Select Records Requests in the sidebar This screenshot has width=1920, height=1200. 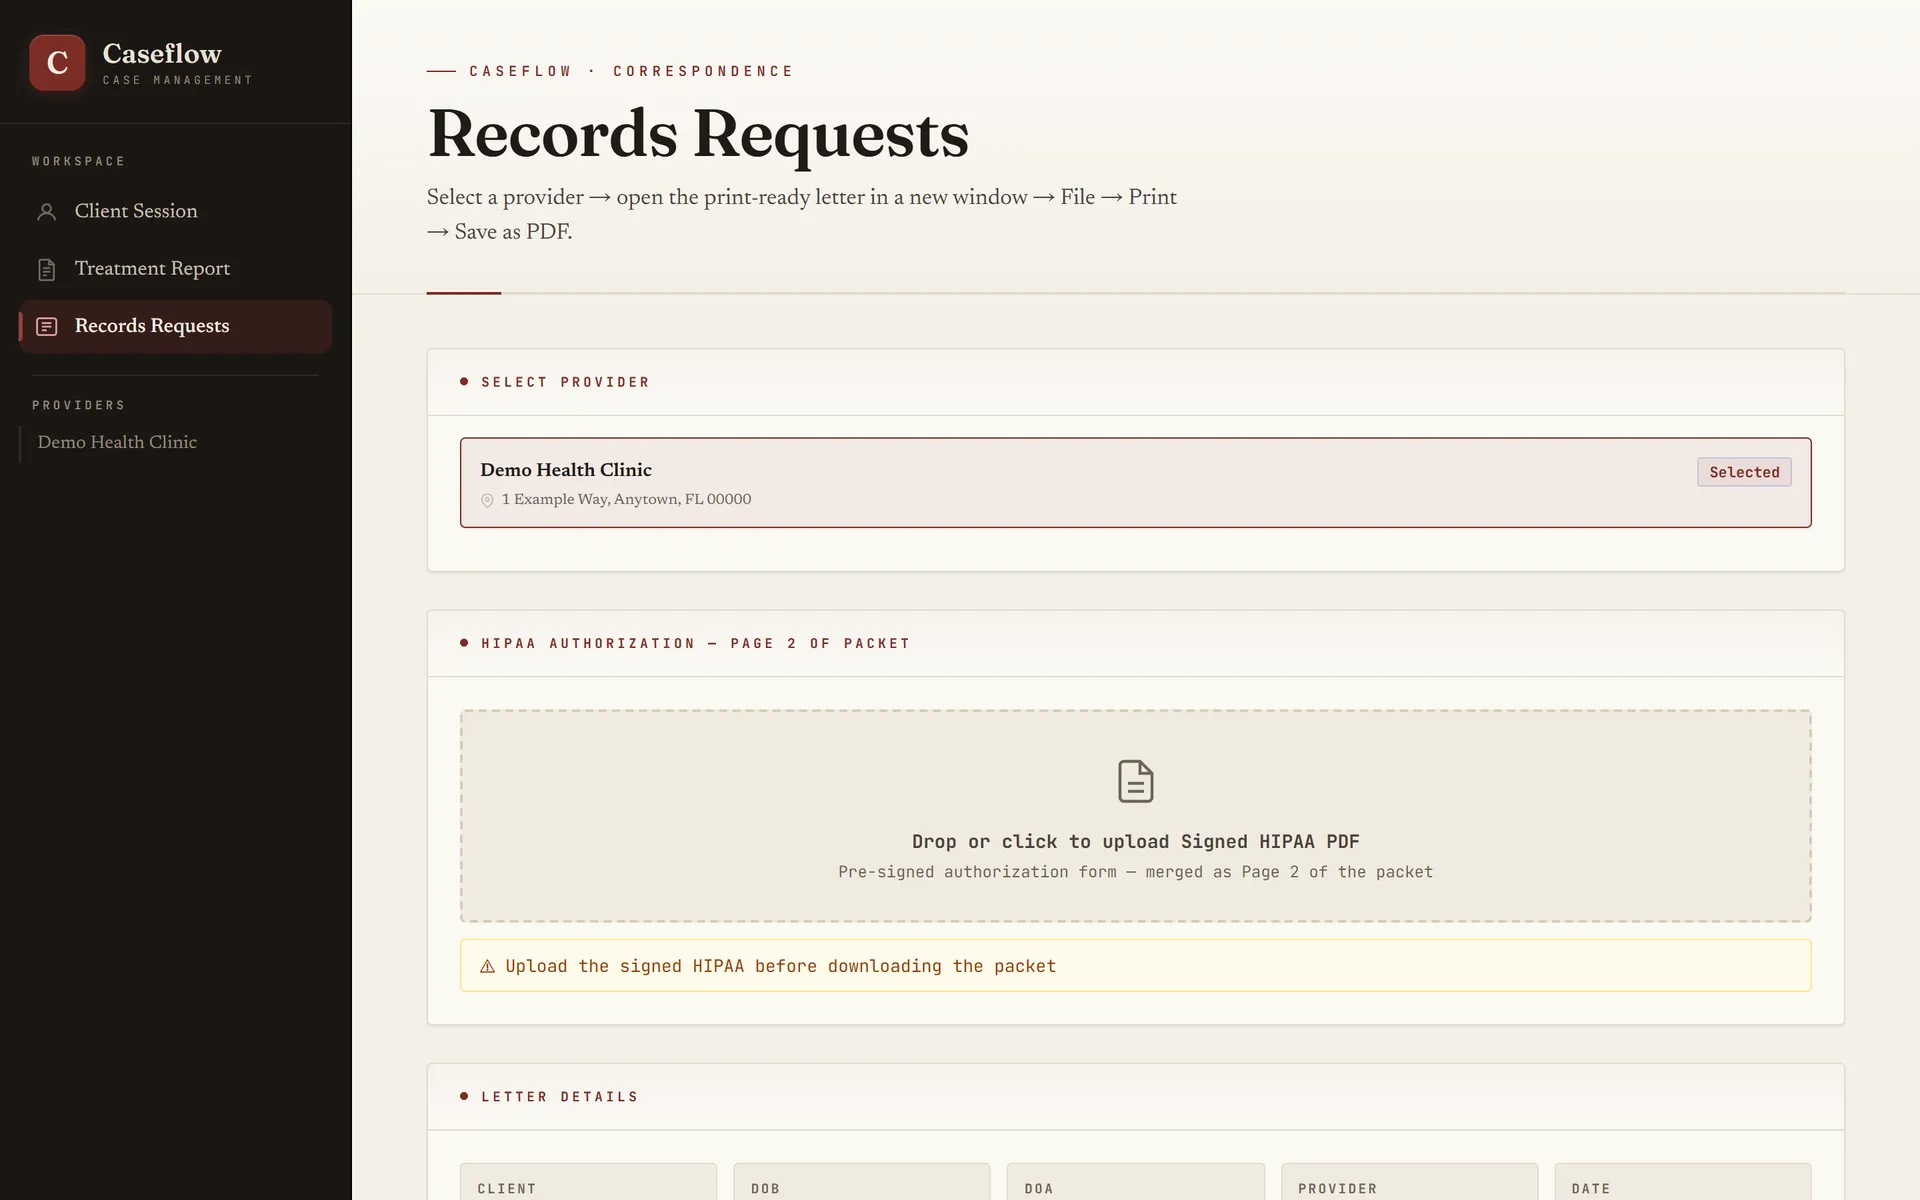coord(175,326)
